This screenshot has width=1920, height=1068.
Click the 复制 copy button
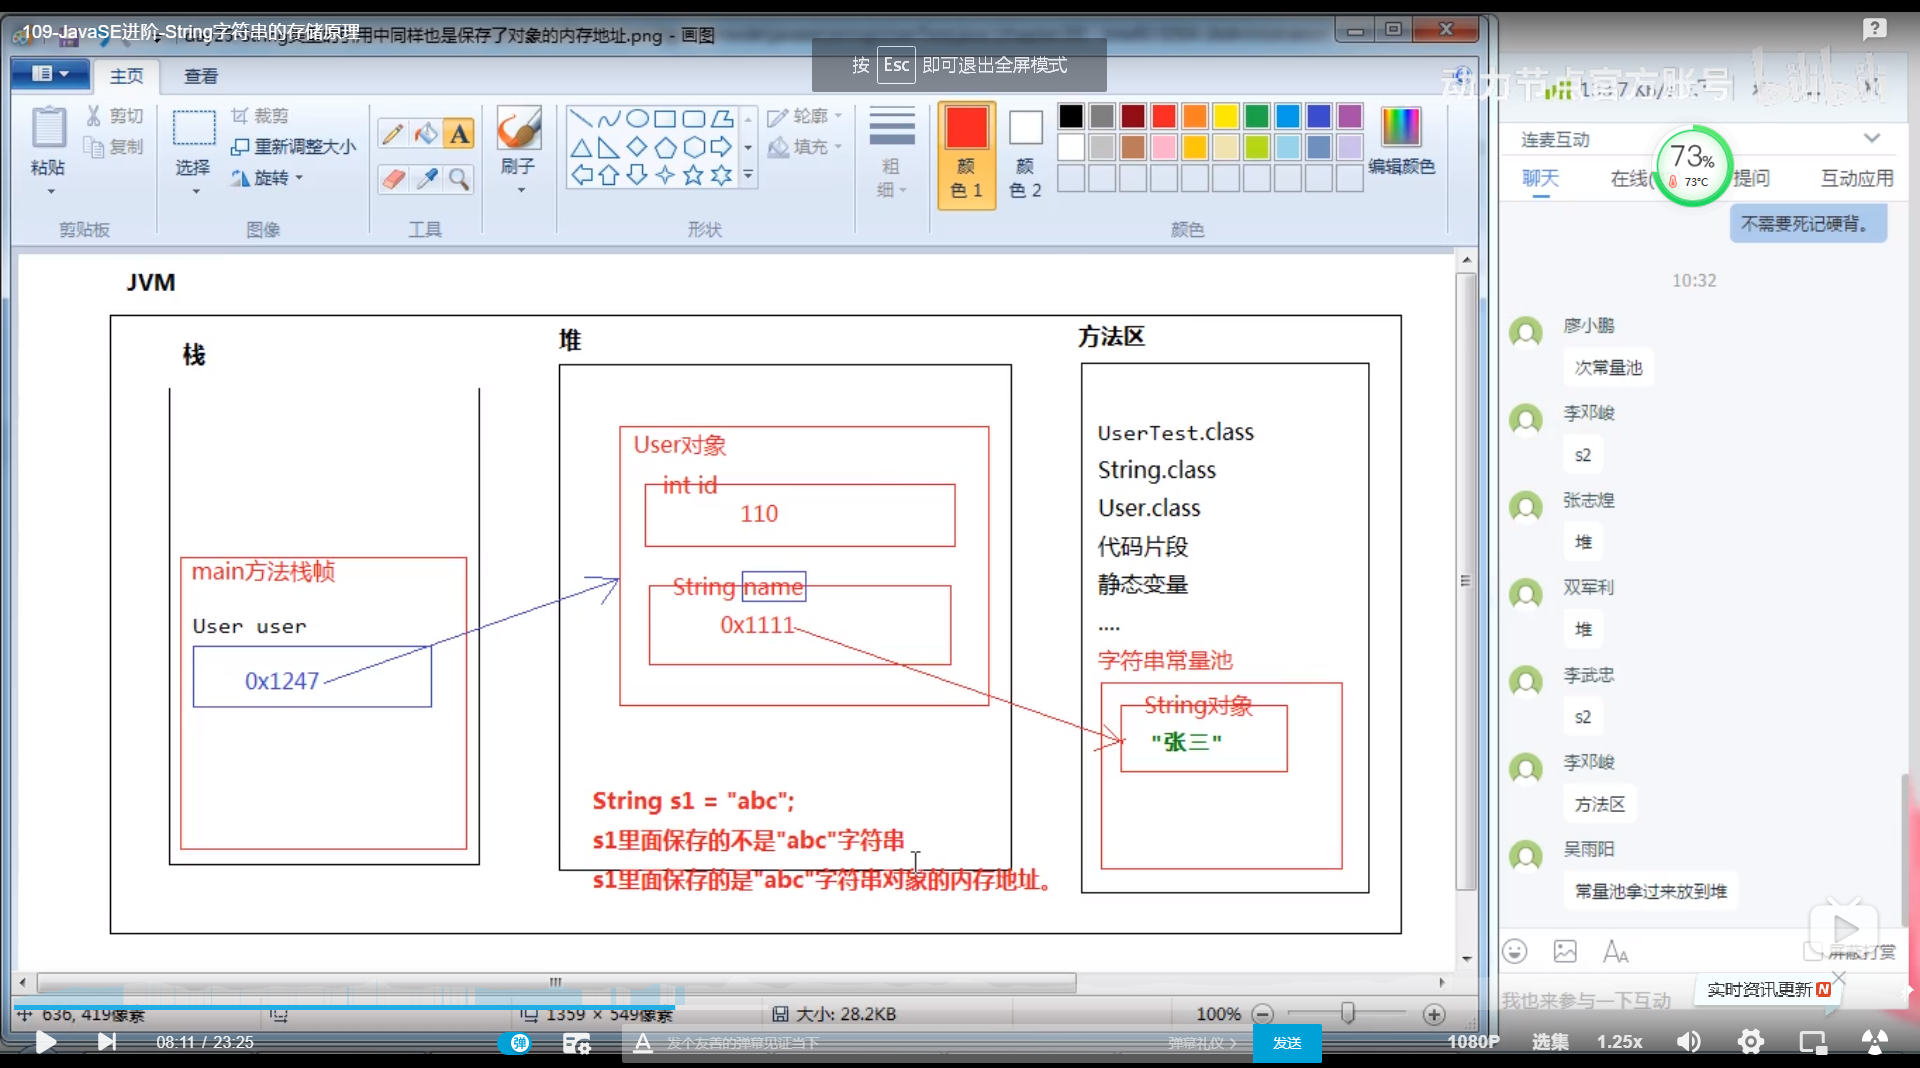click(x=114, y=147)
